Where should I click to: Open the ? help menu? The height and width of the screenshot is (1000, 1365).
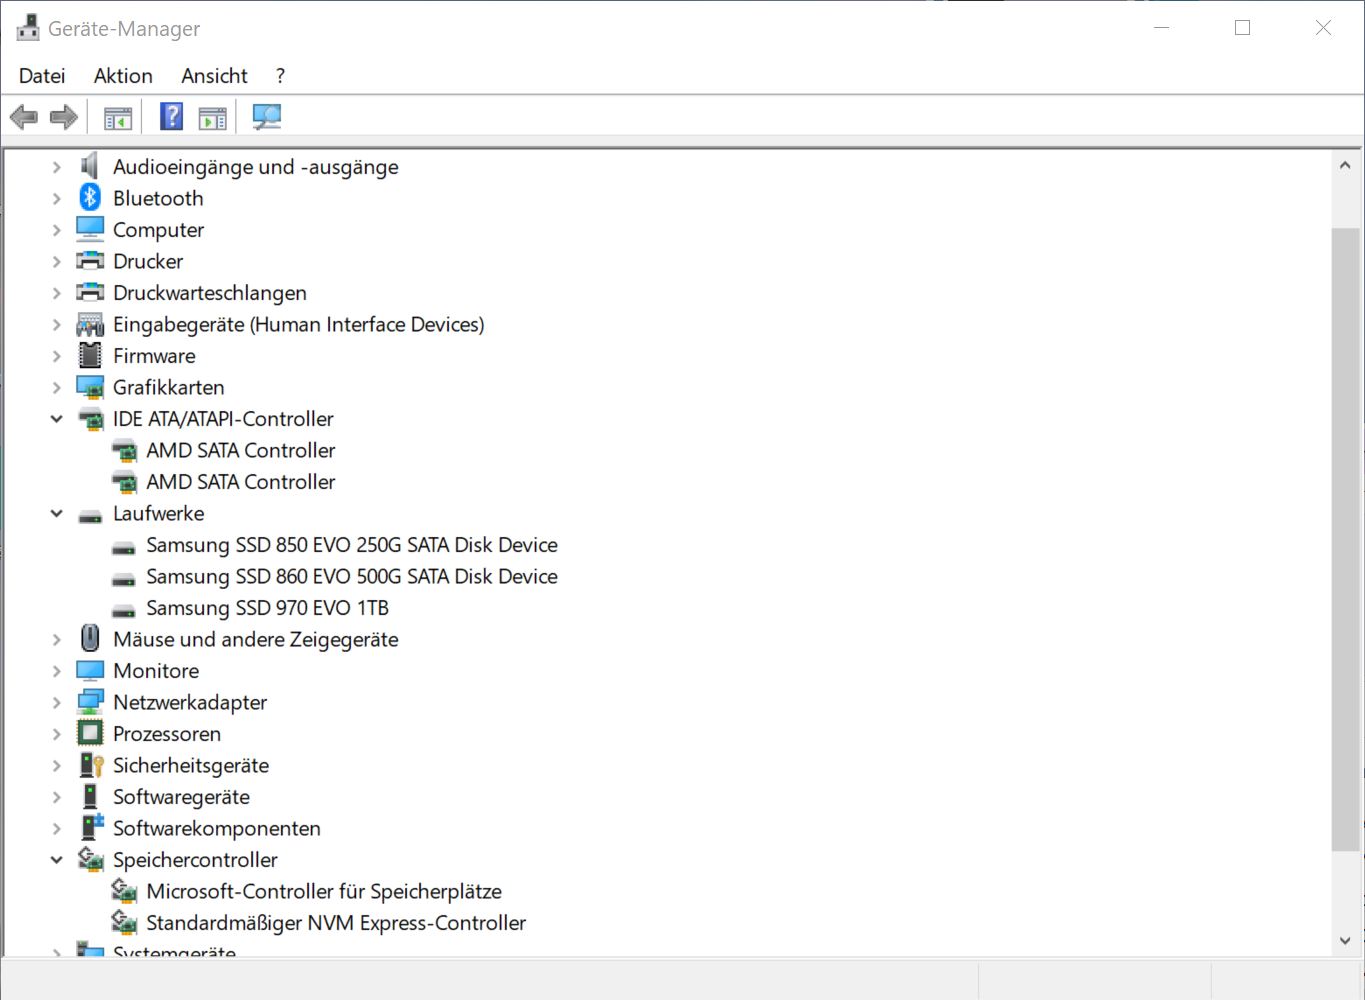280,76
